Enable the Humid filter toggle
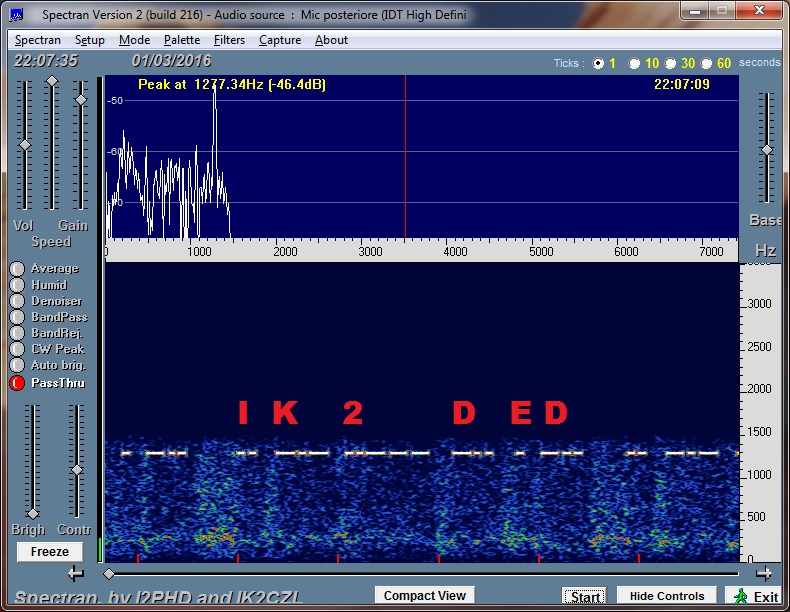The image size is (790, 612). coord(17,285)
